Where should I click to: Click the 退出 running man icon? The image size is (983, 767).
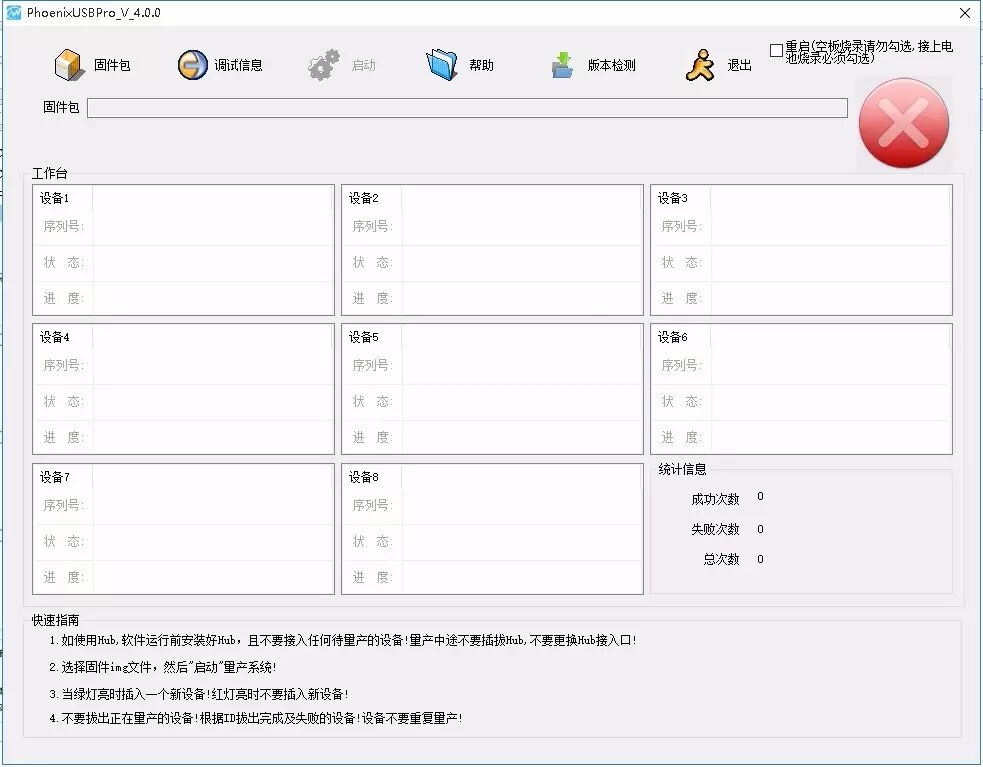[700, 65]
